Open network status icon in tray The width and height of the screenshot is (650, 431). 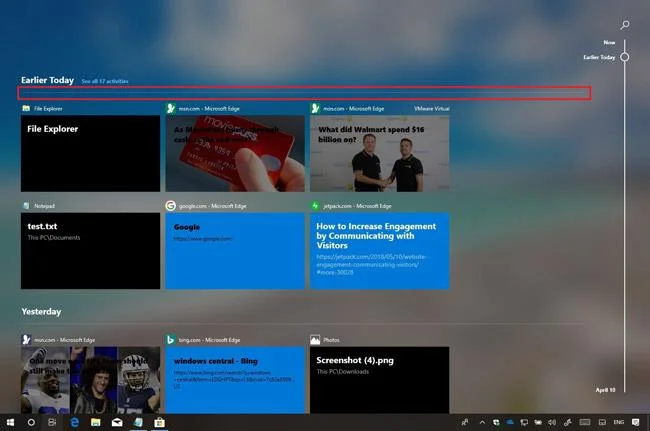[524, 422]
